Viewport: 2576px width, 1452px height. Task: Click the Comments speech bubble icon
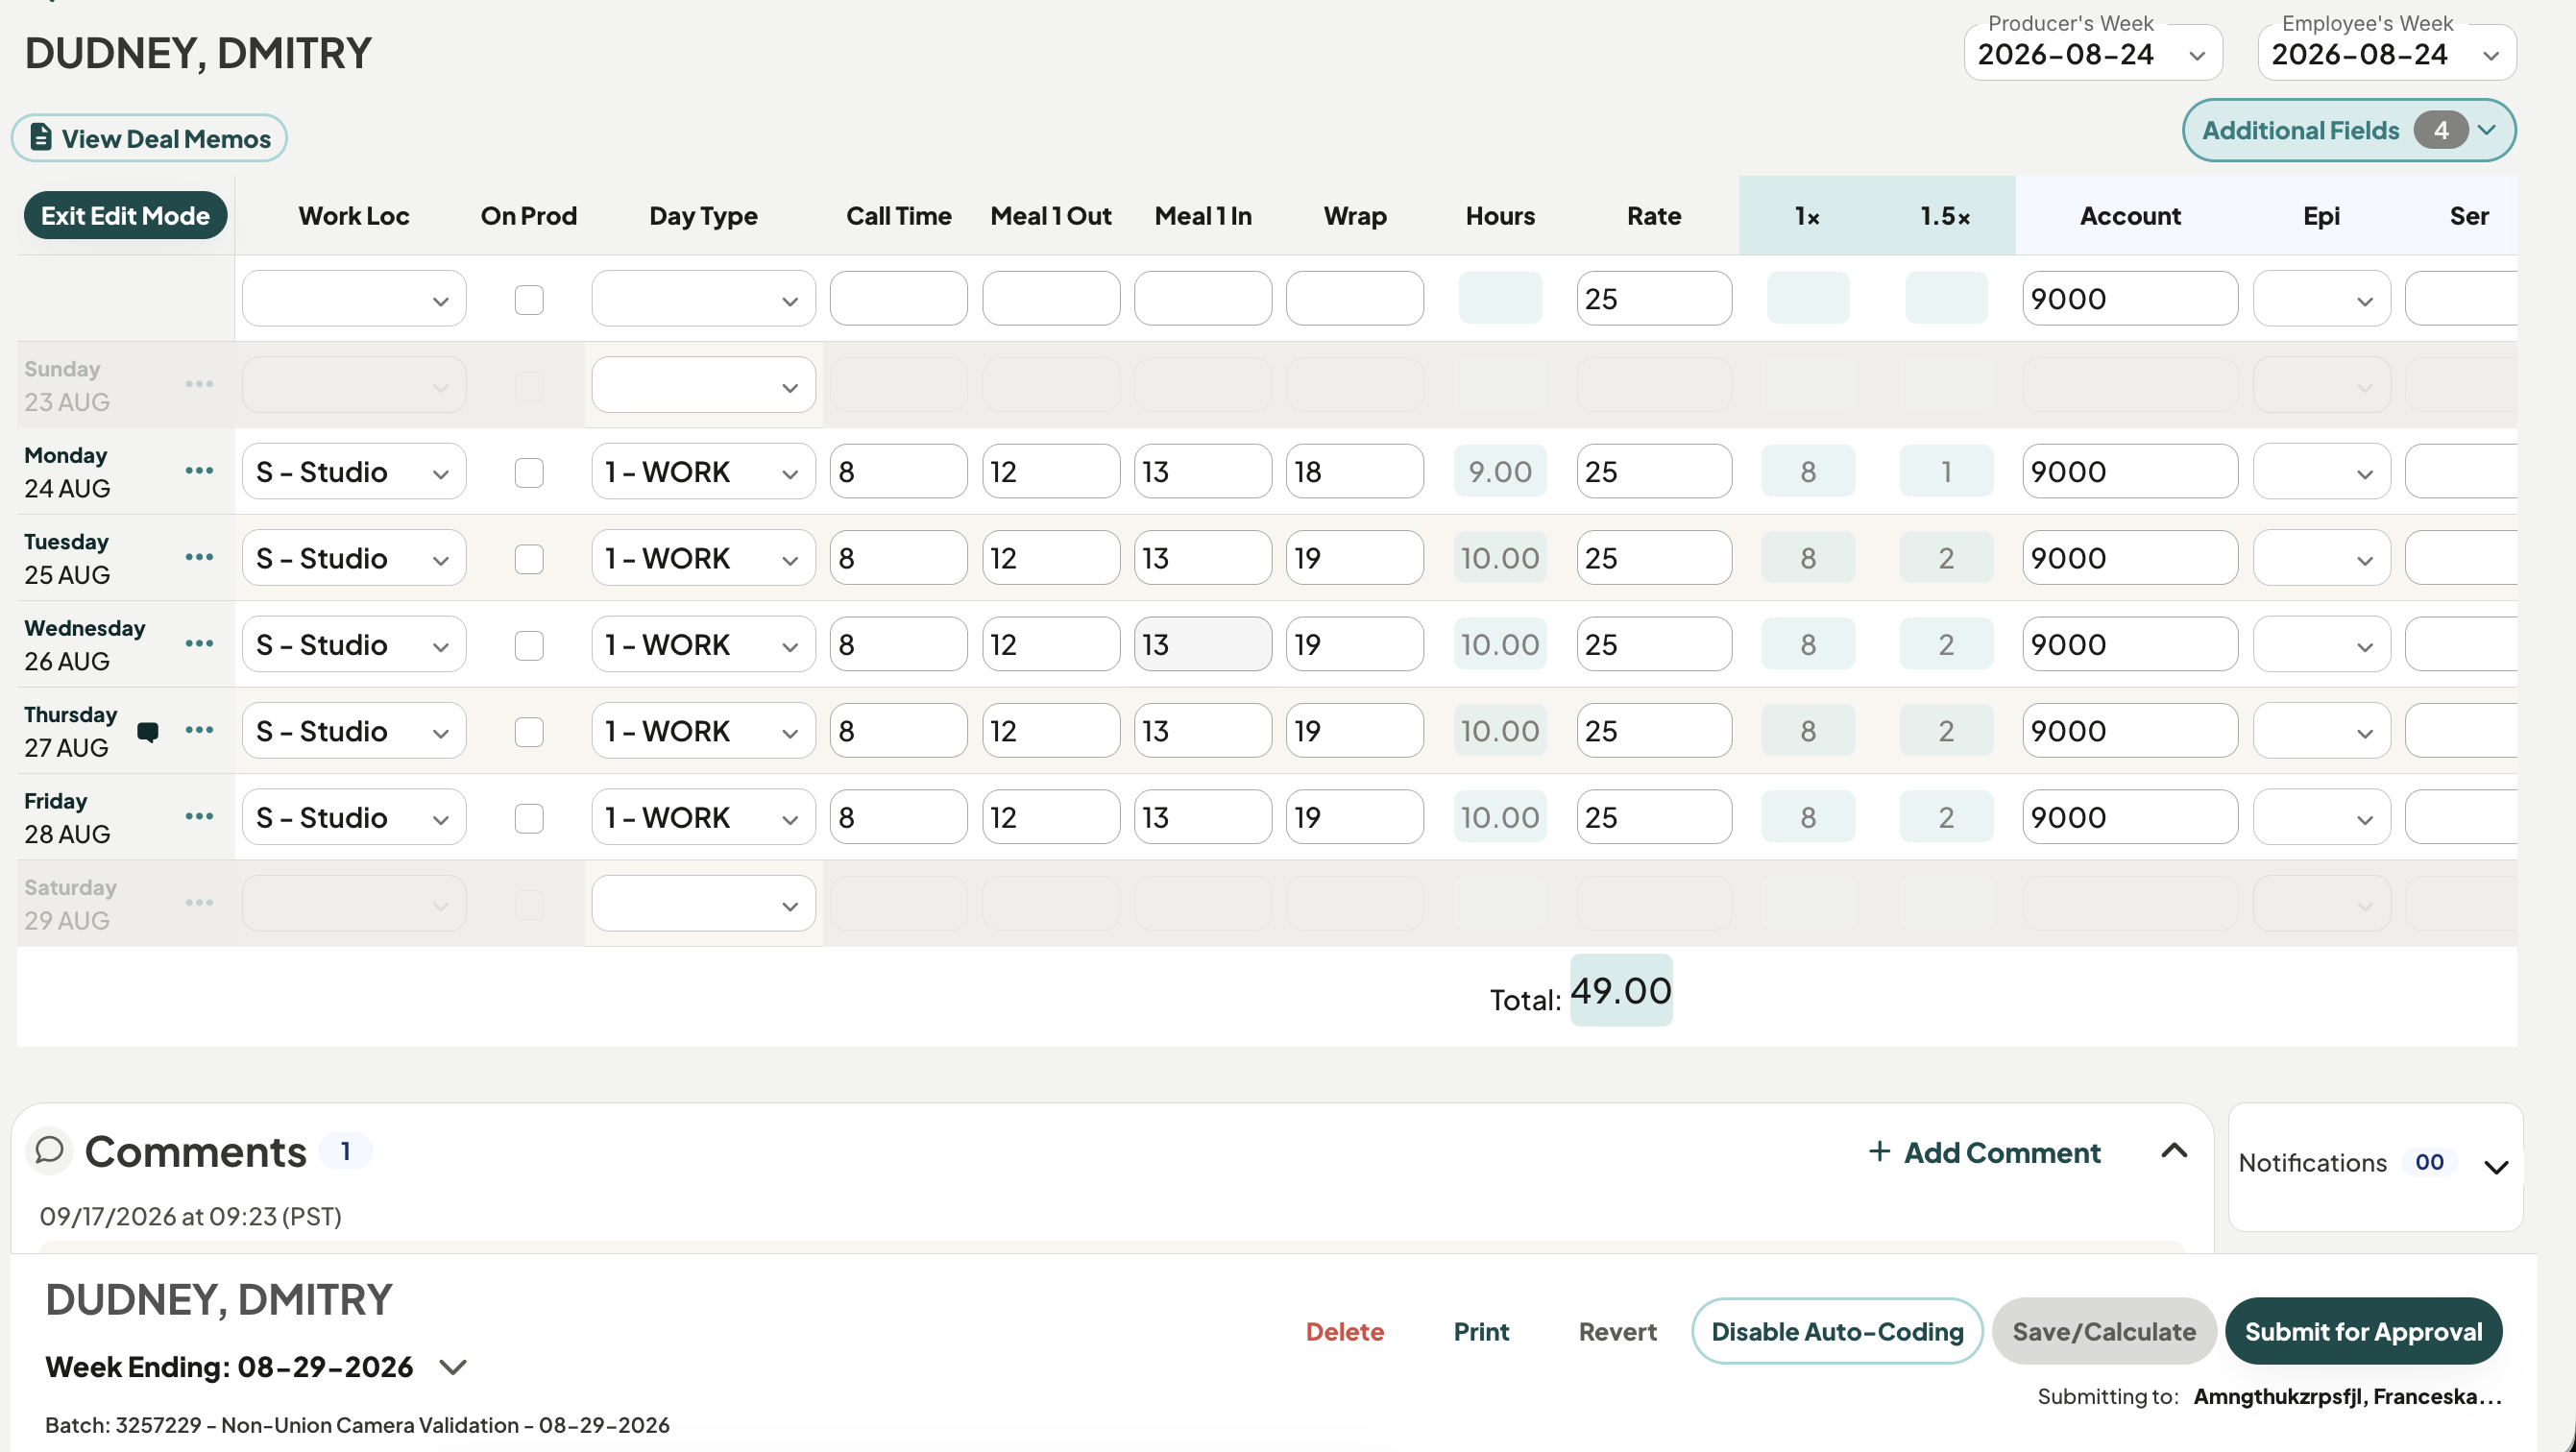pyautogui.click(x=49, y=1150)
